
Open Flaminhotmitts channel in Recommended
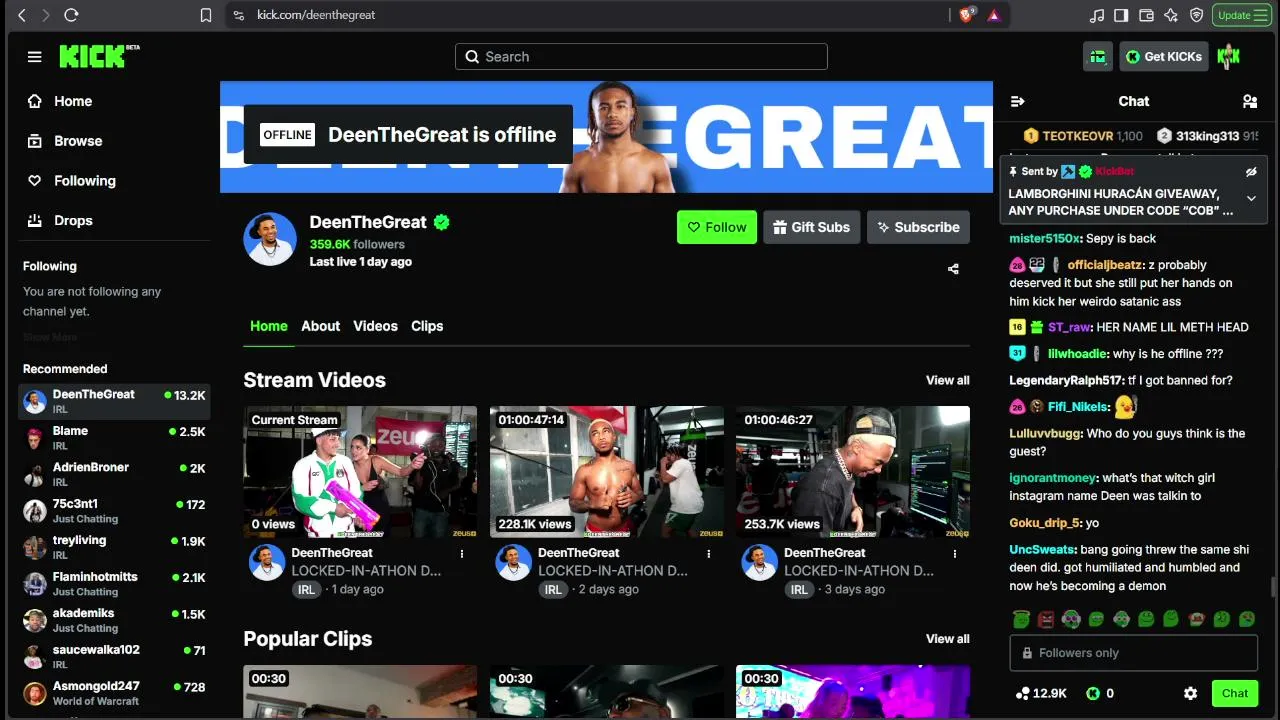[114, 584]
